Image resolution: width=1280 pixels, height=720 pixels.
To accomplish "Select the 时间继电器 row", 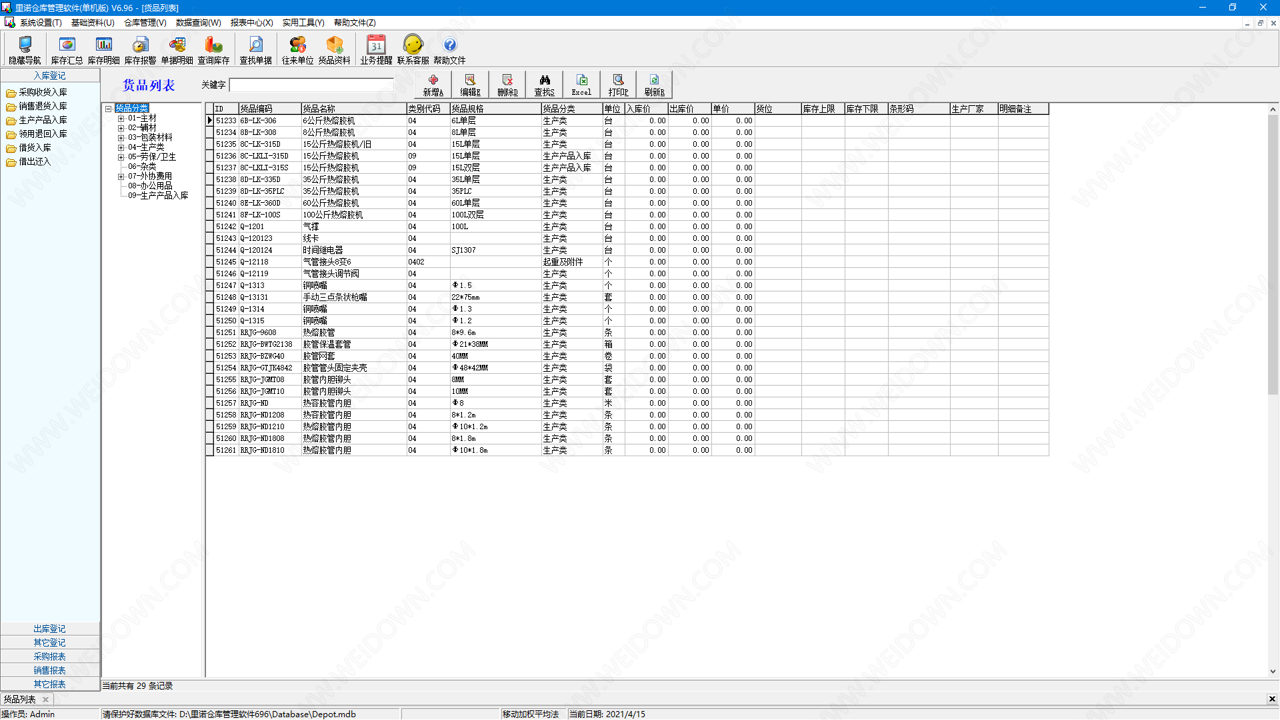I will point(627,250).
